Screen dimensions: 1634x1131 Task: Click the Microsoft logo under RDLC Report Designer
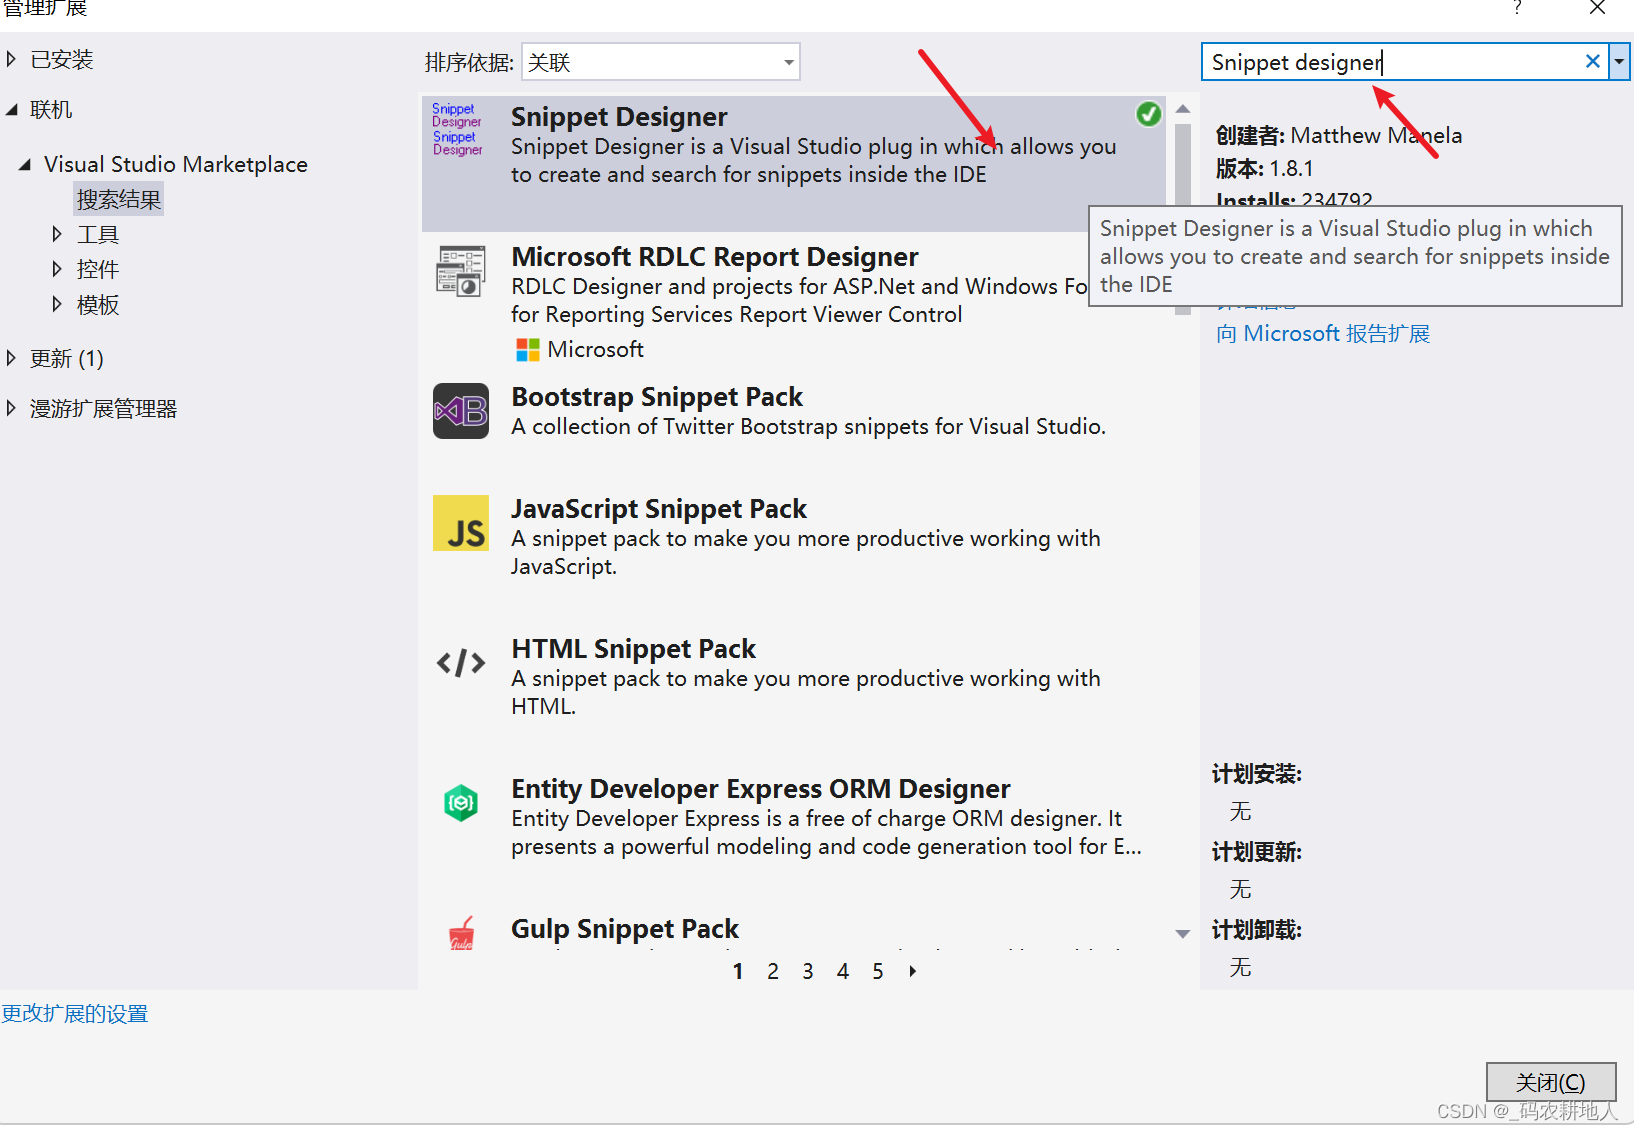pos(527,349)
